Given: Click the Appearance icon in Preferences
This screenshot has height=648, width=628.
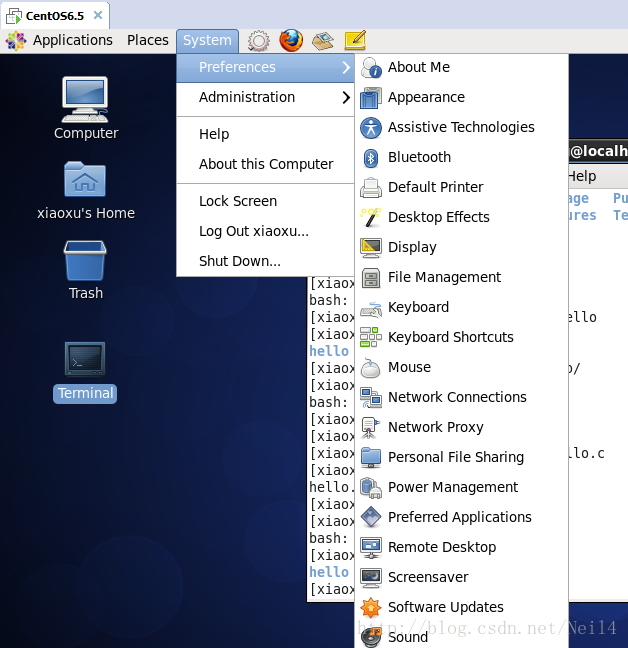Looking at the screenshot, I should (371, 98).
